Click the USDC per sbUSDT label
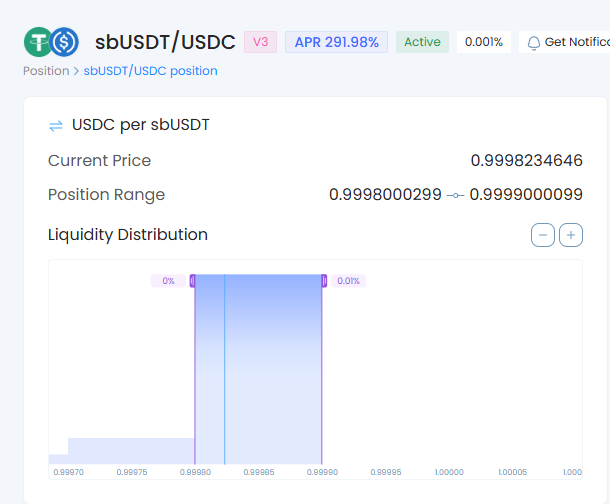The image size is (610, 504). pyautogui.click(x=140, y=125)
